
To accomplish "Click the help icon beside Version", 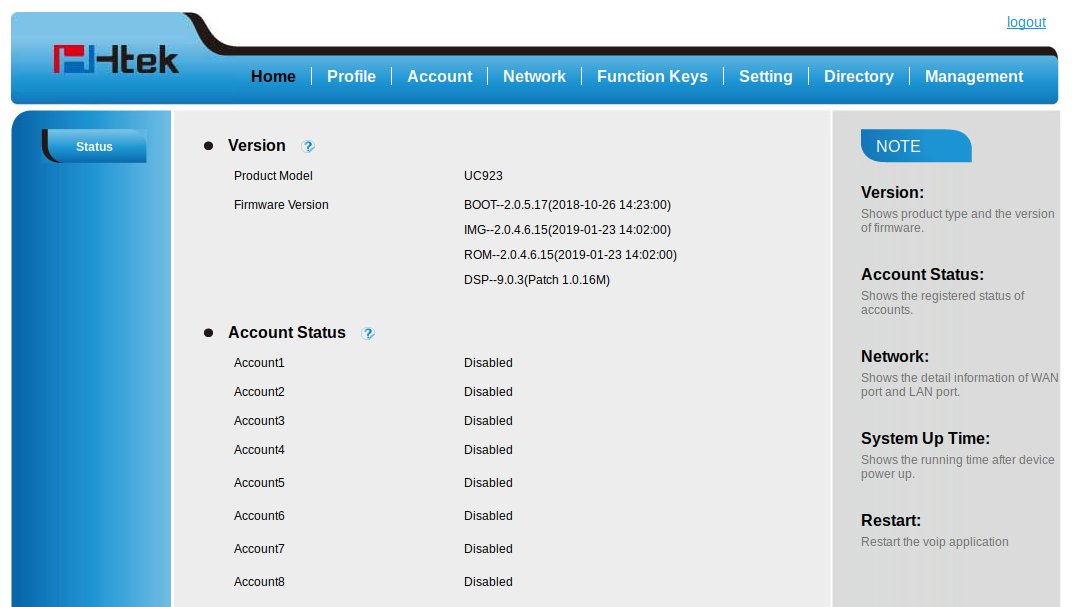I will tap(308, 146).
